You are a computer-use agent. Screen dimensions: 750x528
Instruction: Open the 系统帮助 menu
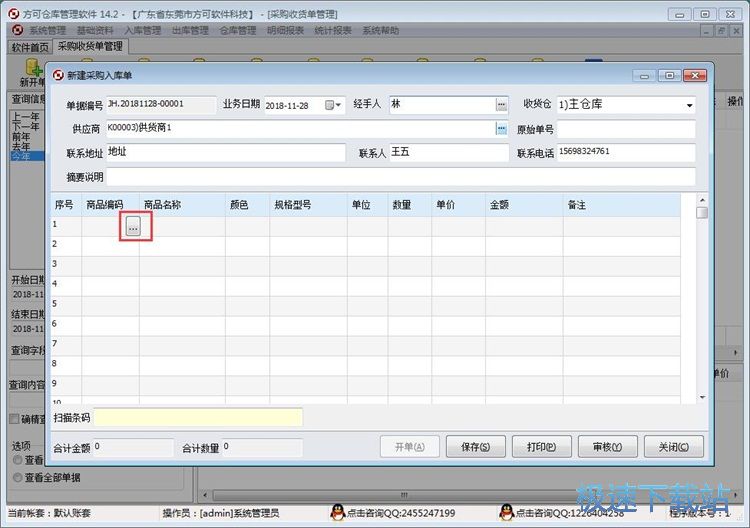coord(380,31)
